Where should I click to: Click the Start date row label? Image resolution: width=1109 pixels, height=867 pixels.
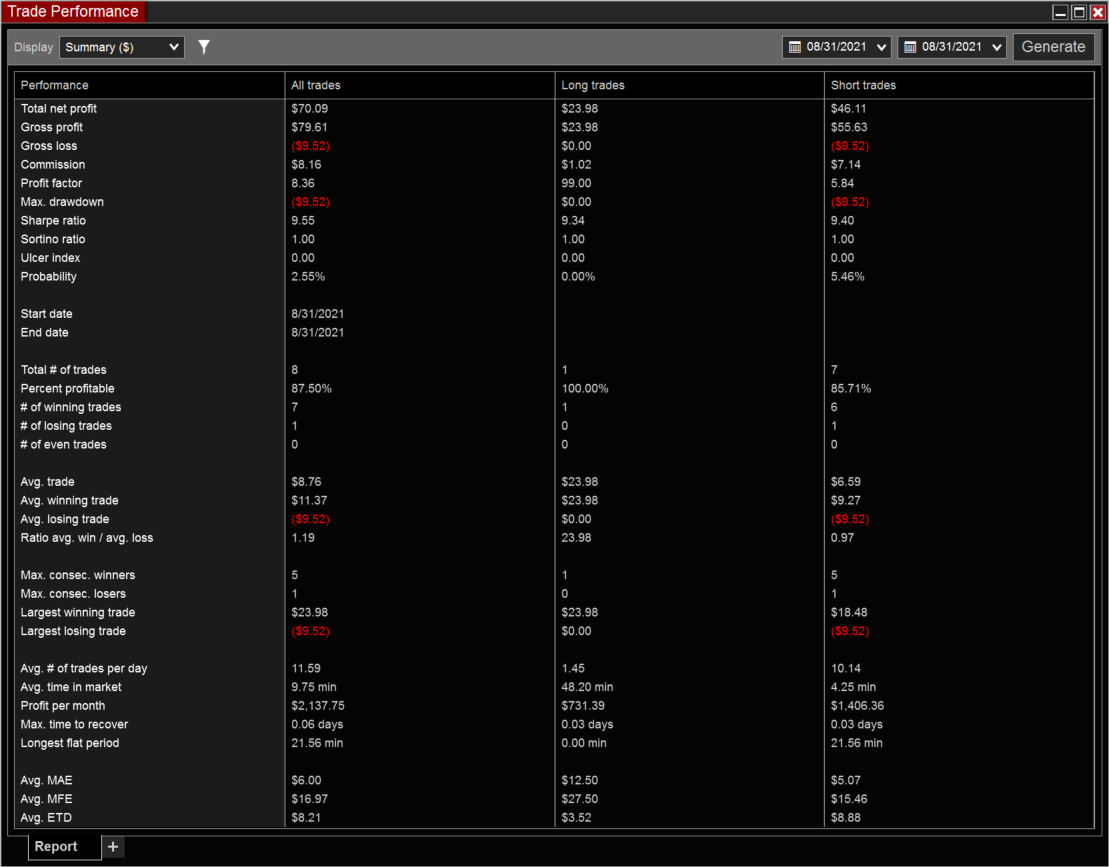point(46,313)
